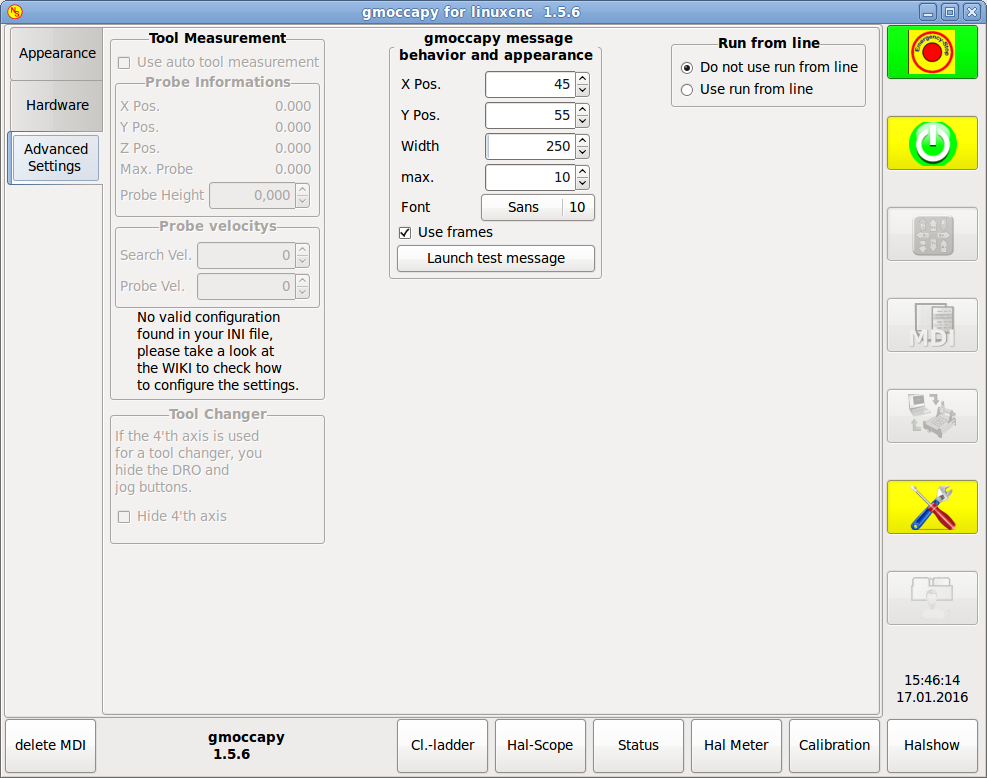
Task: Toggle the green machine power button
Action: click(931, 143)
